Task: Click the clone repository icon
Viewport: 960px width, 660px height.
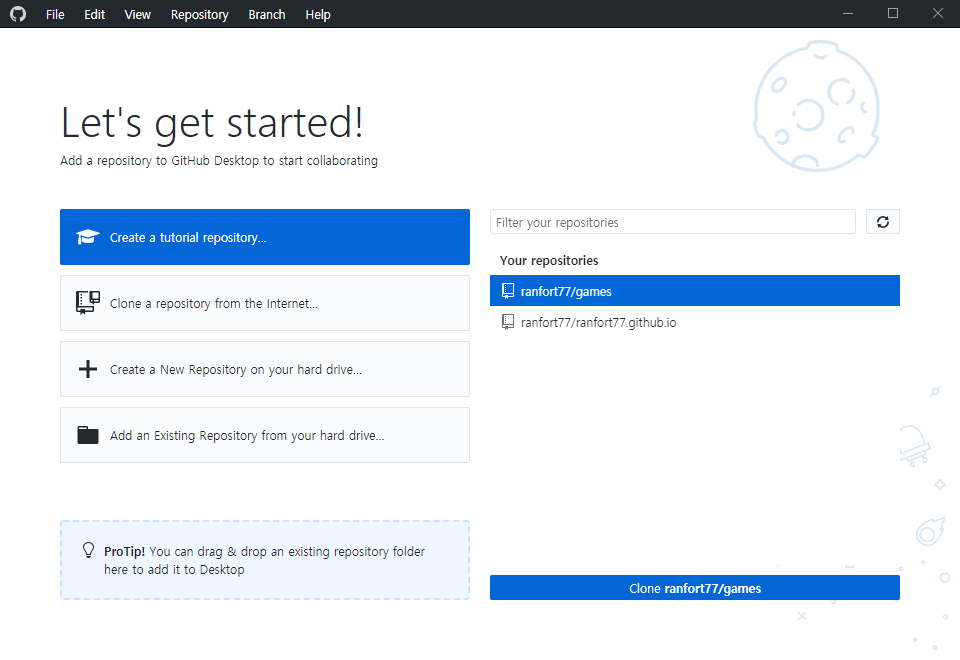Action: (x=88, y=302)
